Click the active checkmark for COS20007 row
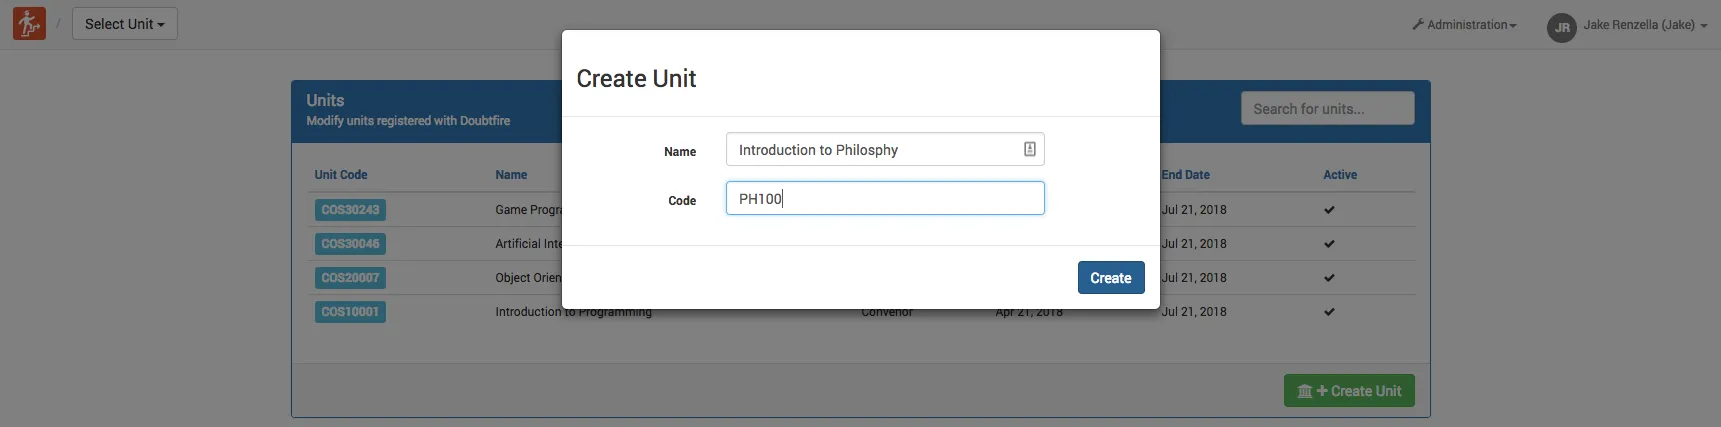This screenshot has height=427, width=1721. 1329,278
